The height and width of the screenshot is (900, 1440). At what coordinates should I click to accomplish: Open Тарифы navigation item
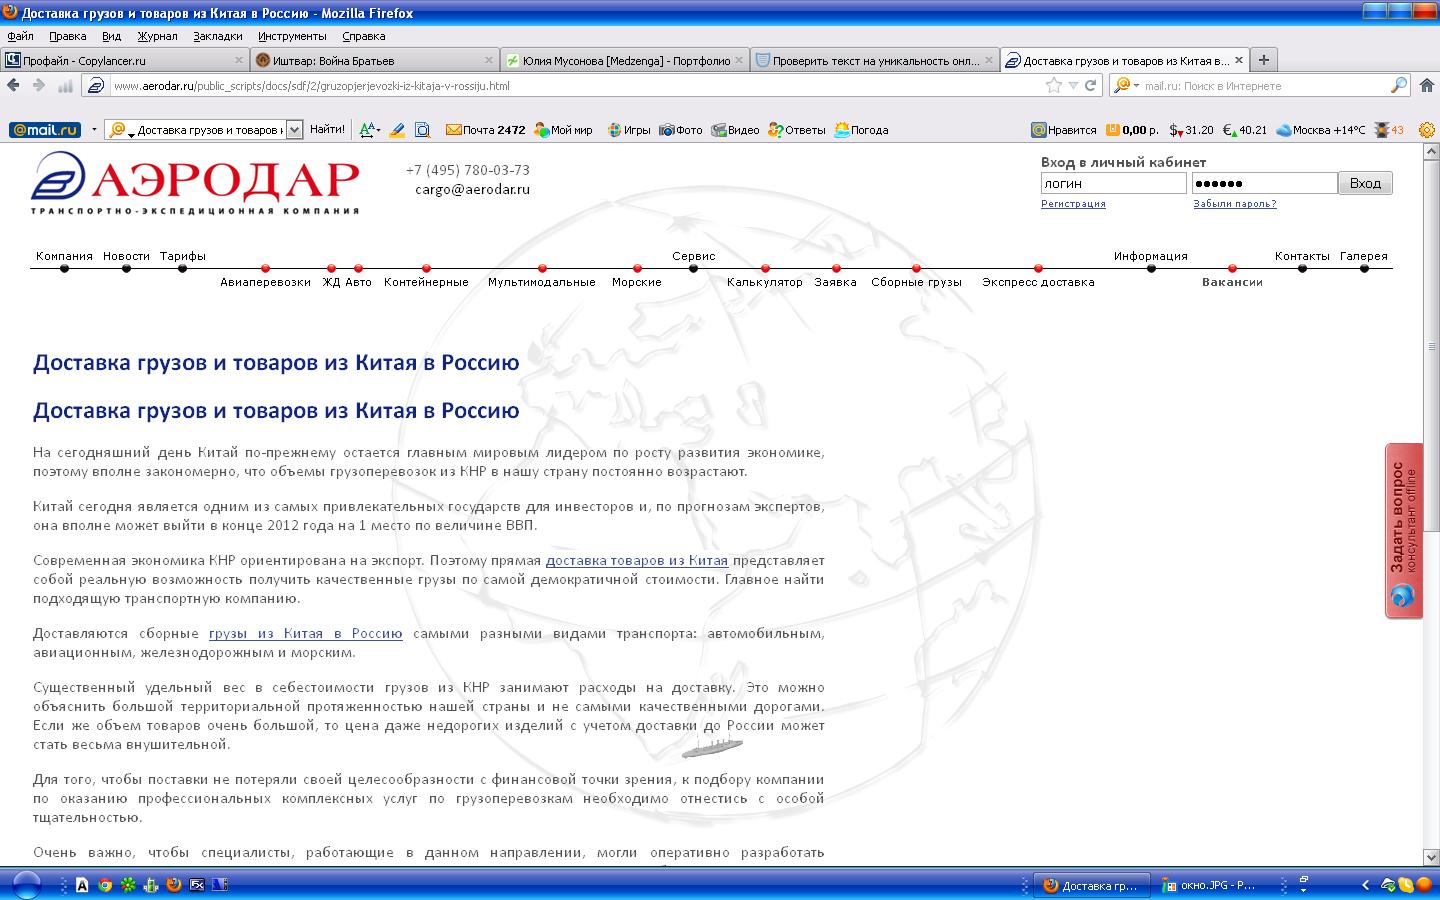click(183, 256)
